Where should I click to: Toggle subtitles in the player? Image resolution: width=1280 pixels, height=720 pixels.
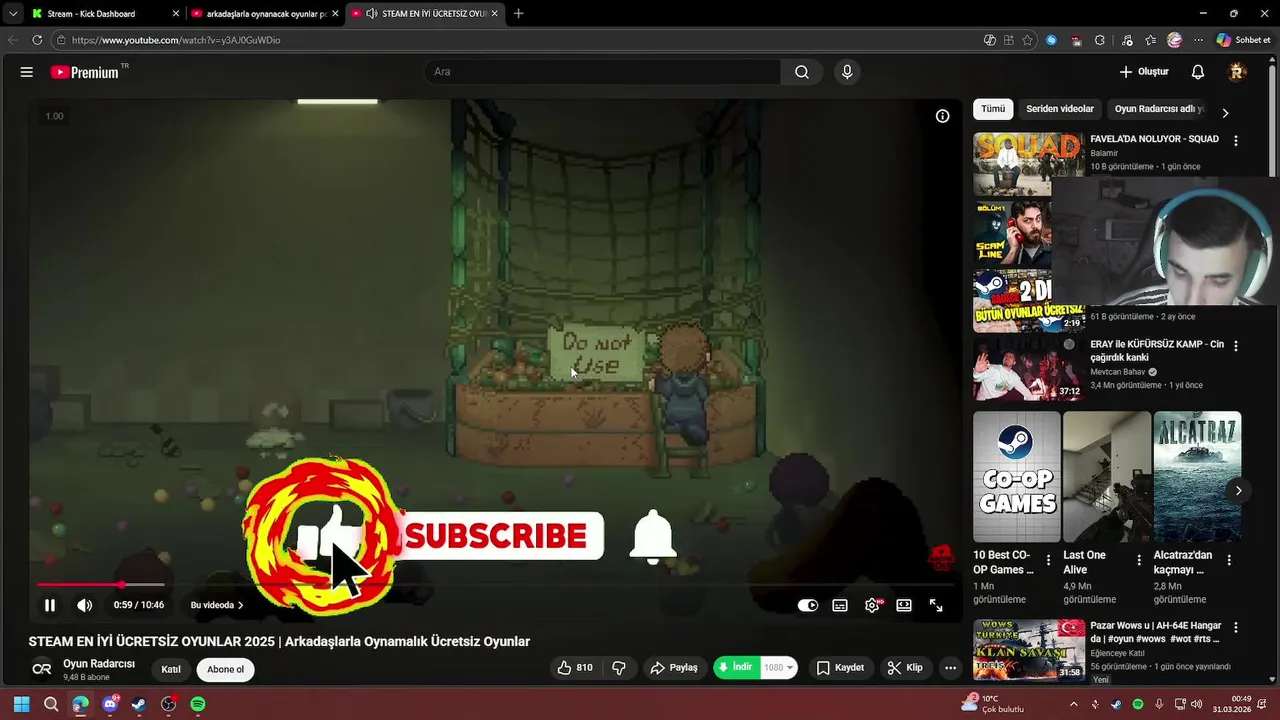[840, 605]
